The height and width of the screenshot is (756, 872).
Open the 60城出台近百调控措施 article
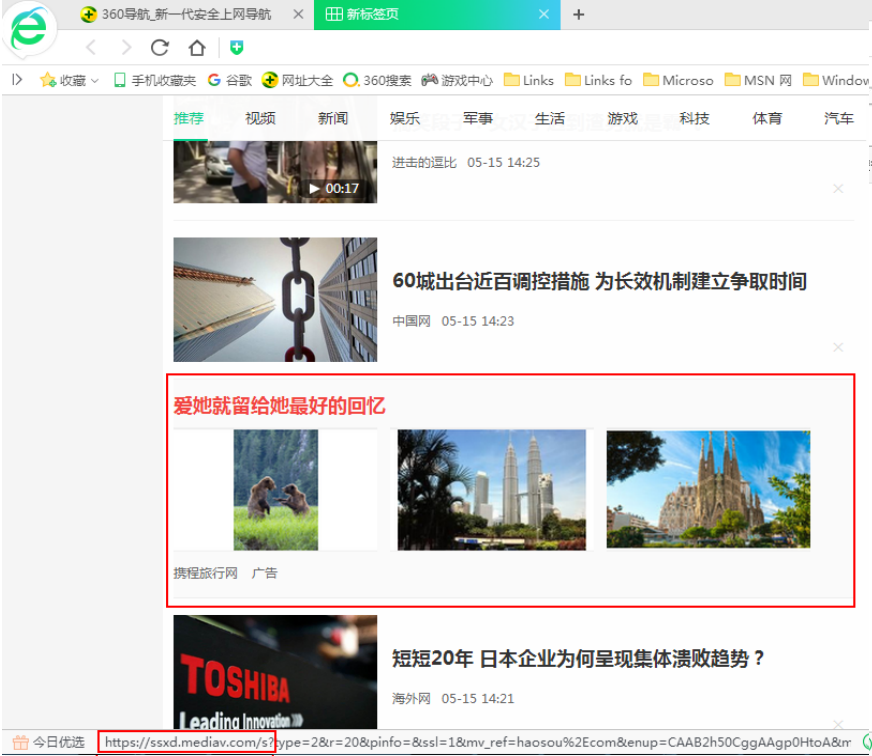pos(599,281)
